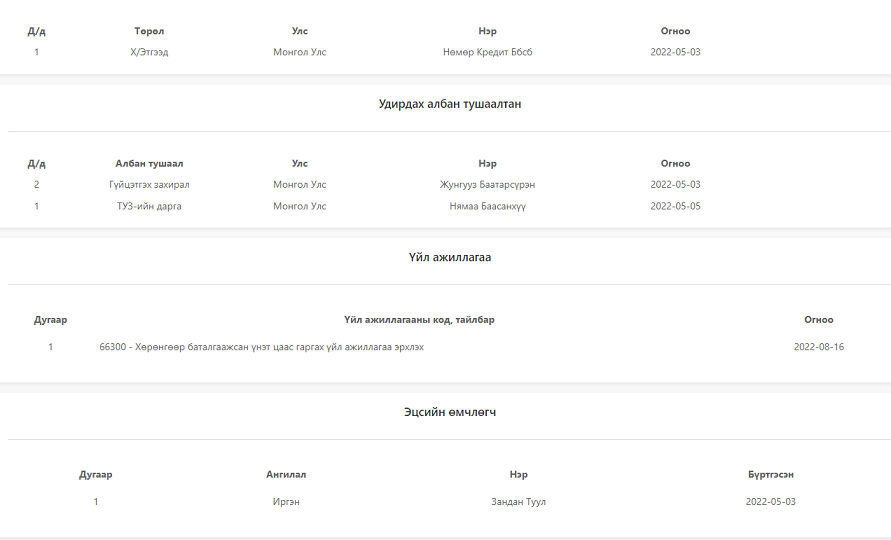The image size is (891, 540).
Task: Click the name Нөмөр Кредит Ббсб
Action: (x=487, y=52)
